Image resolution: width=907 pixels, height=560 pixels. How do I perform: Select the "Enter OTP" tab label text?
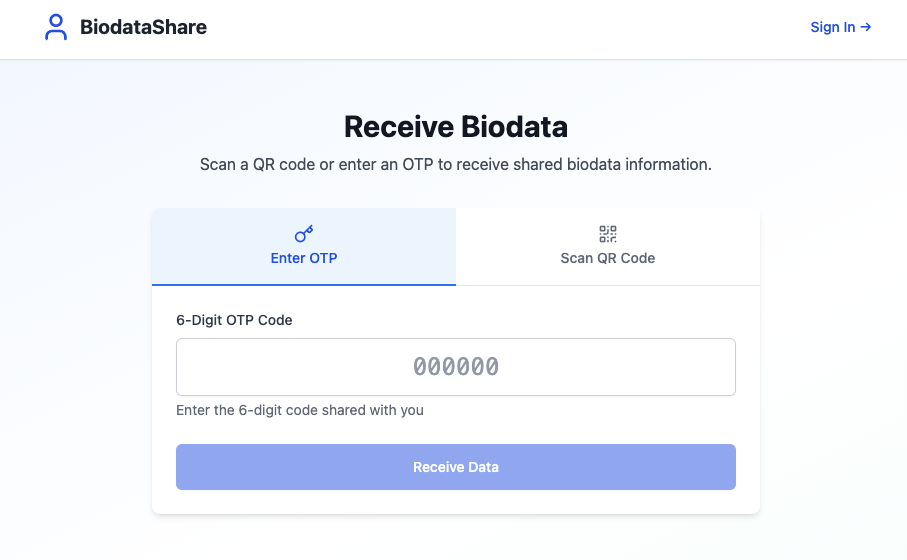(304, 258)
